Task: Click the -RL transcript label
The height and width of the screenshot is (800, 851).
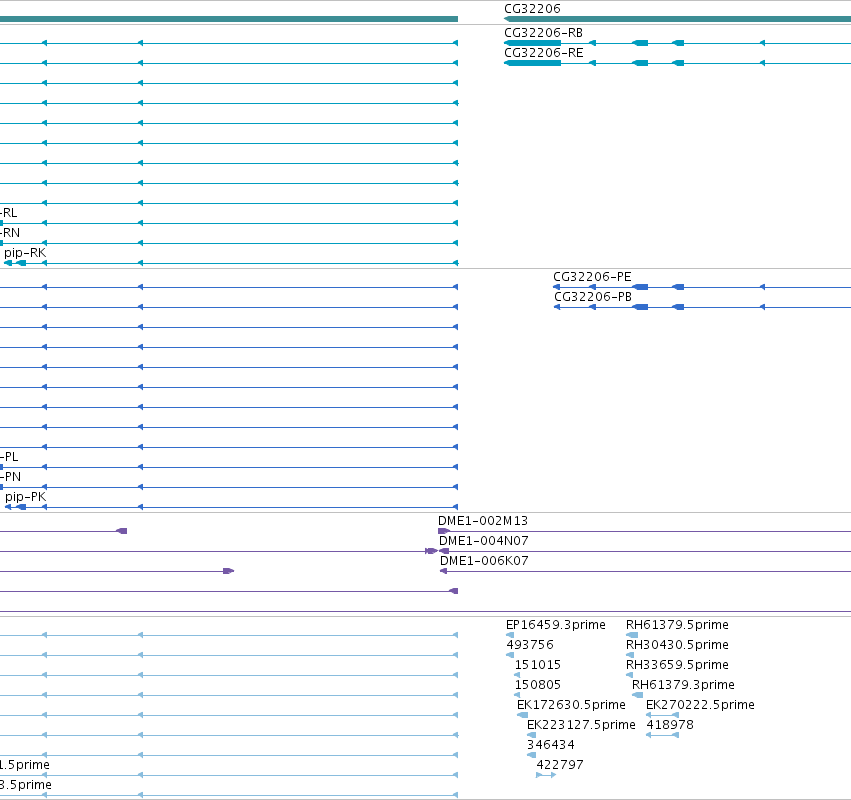Action: [x=8, y=213]
